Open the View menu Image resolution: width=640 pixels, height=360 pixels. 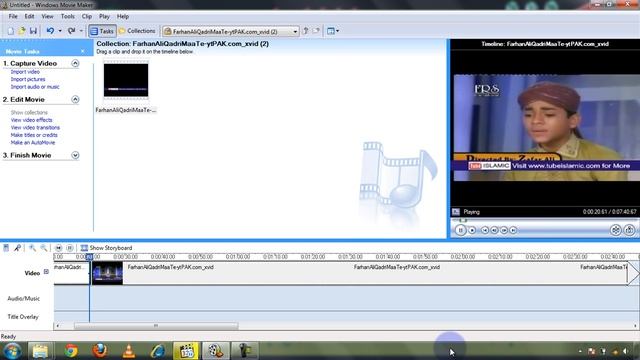pyautogui.click(x=47, y=17)
